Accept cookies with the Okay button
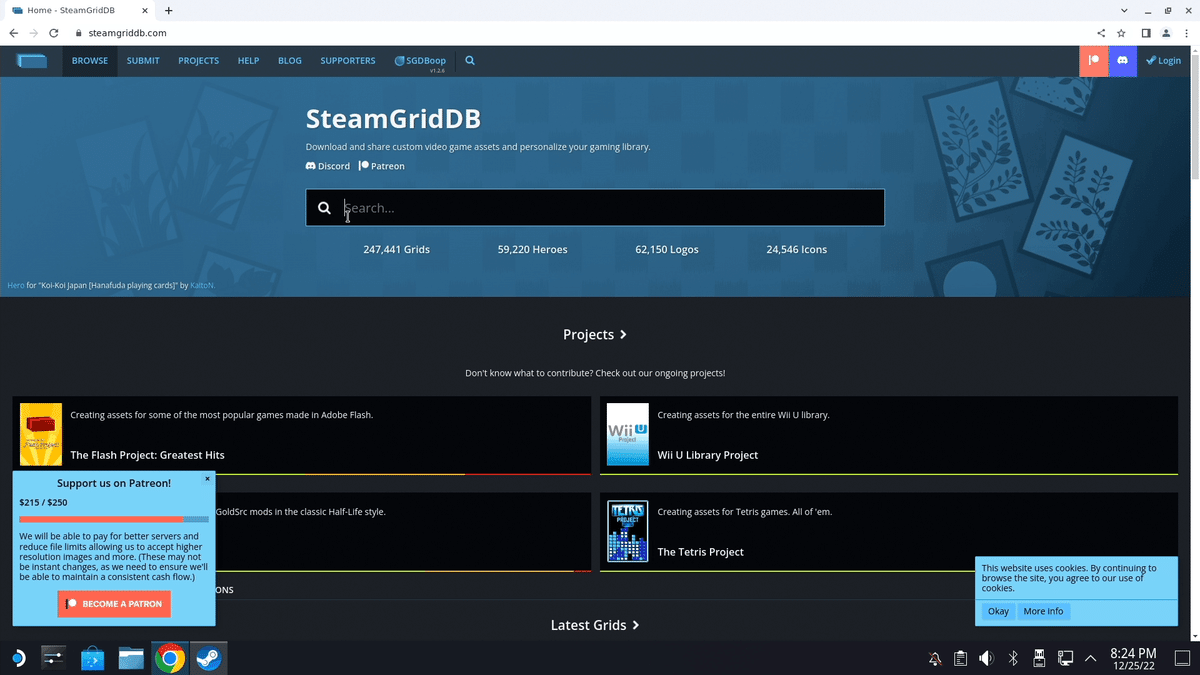1200x675 pixels. (998, 611)
